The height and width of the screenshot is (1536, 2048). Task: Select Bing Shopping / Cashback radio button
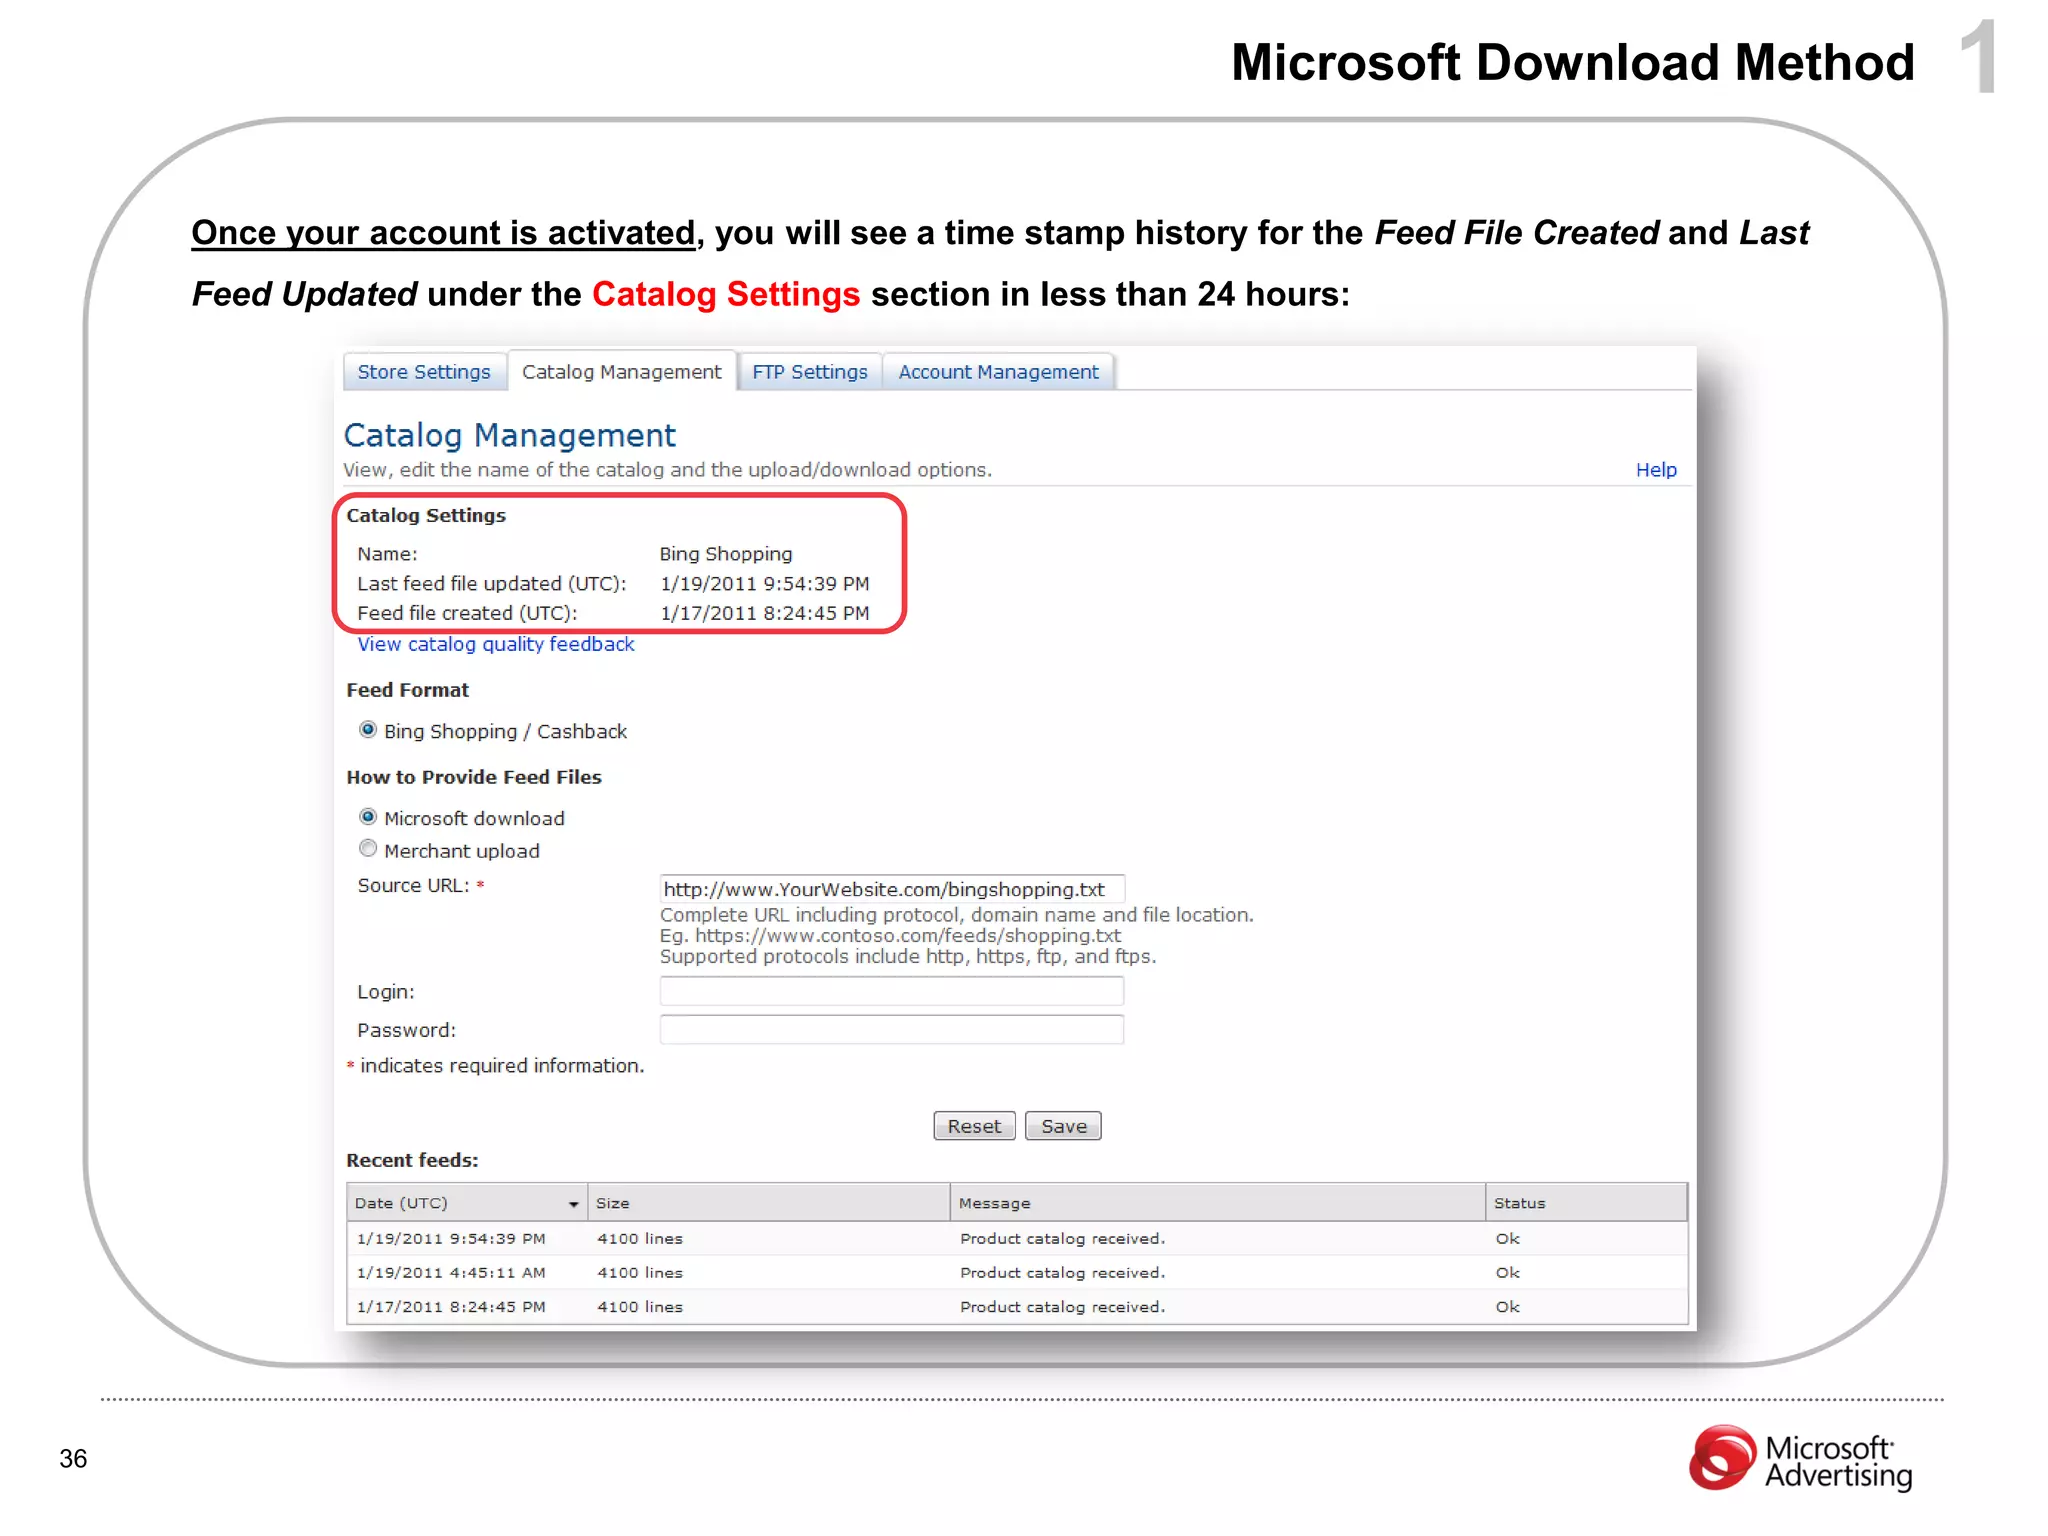[x=368, y=730]
